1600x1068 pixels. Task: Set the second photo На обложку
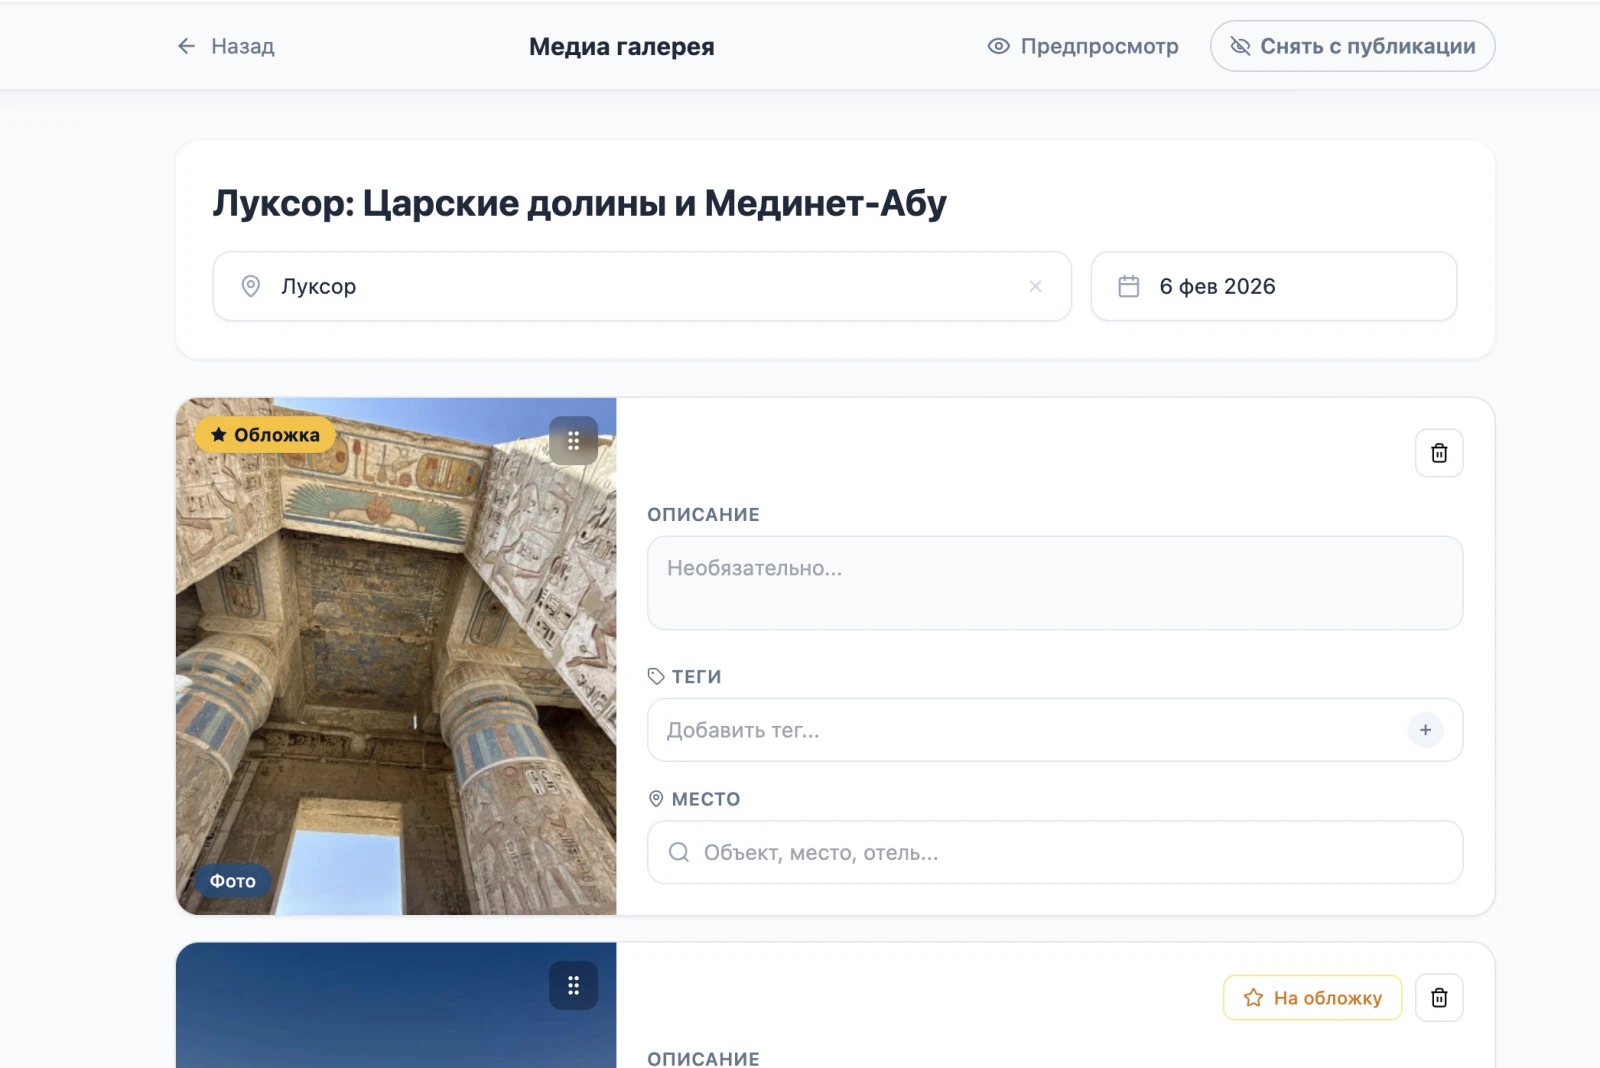1312,998
